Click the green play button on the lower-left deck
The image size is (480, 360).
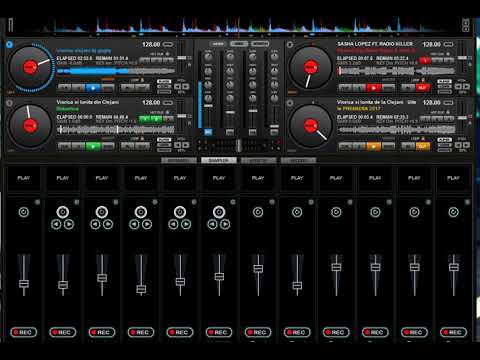point(93,146)
